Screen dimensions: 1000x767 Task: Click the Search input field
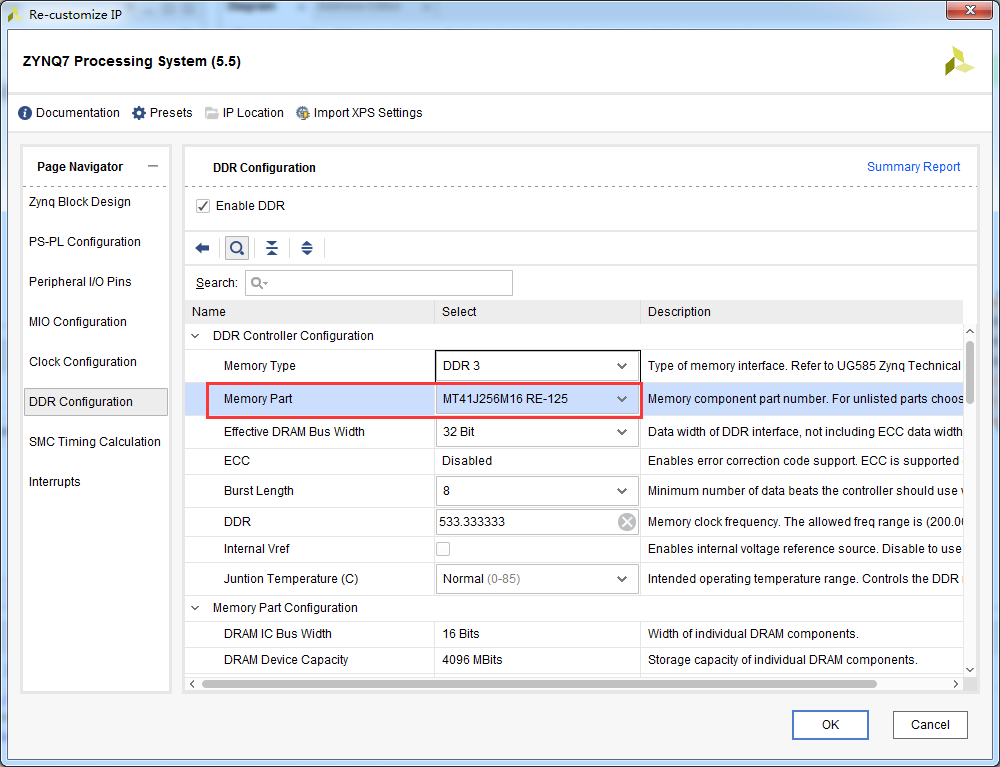(379, 283)
